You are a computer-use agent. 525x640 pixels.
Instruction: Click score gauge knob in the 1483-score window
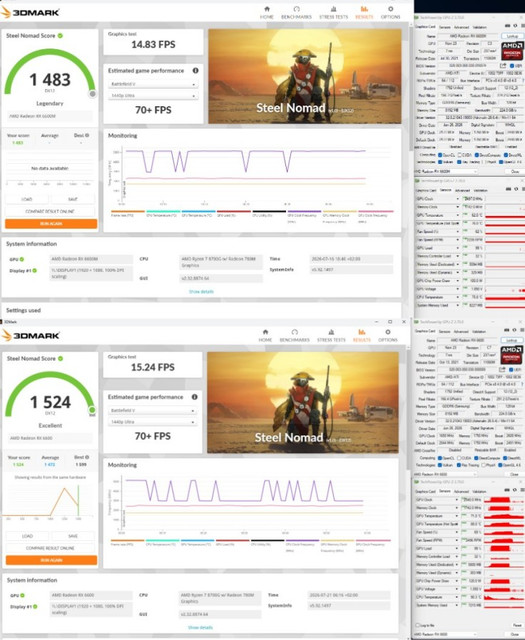(93, 94)
